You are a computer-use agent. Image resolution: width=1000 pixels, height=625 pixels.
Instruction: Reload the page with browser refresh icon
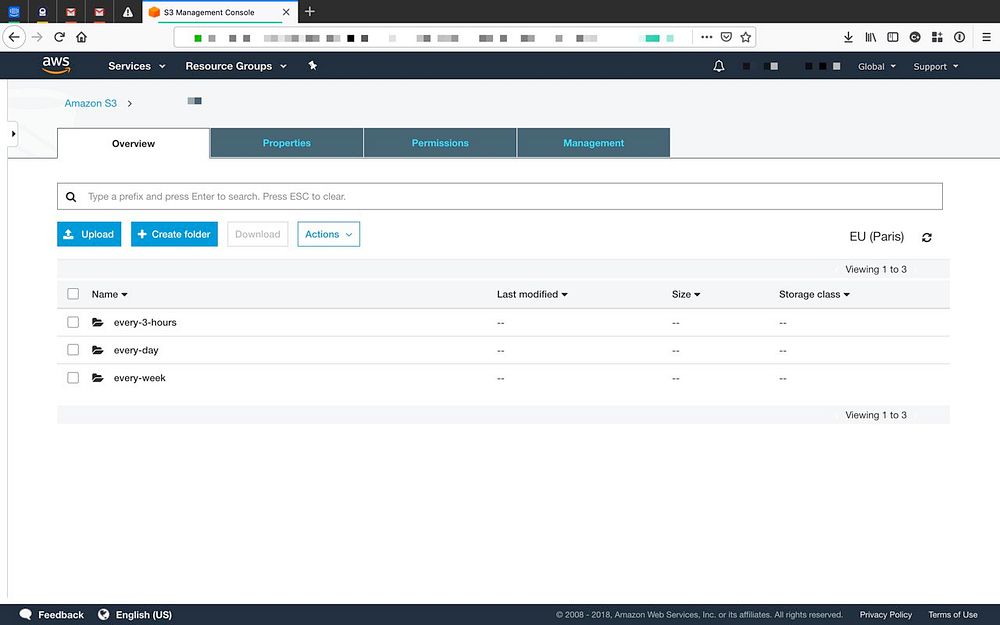[59, 37]
